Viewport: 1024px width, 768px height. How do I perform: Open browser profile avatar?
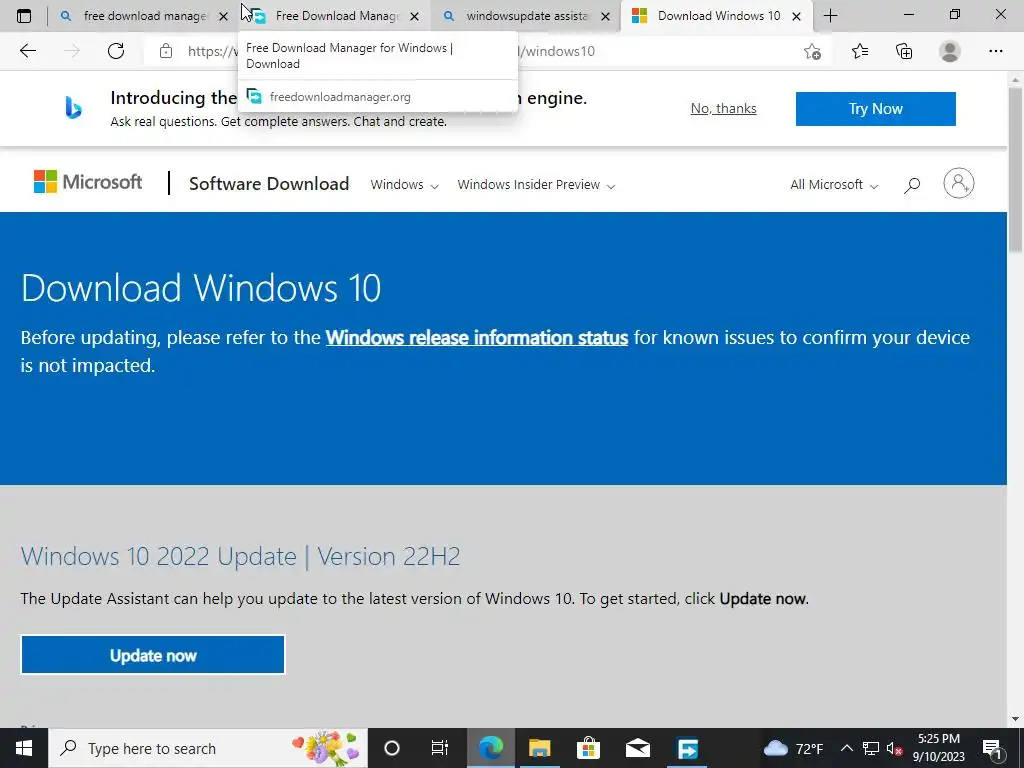[950, 51]
